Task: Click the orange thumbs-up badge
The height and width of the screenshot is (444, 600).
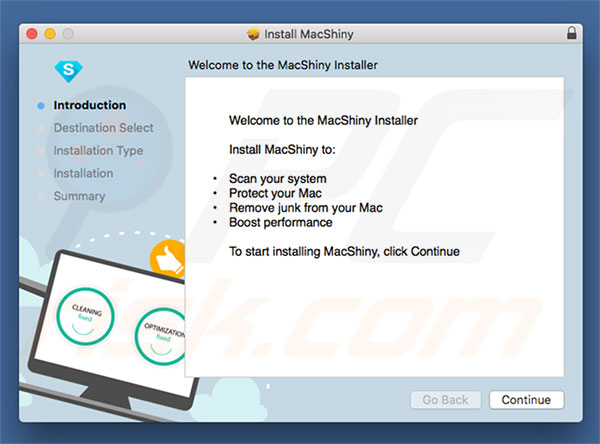Action: [168, 258]
